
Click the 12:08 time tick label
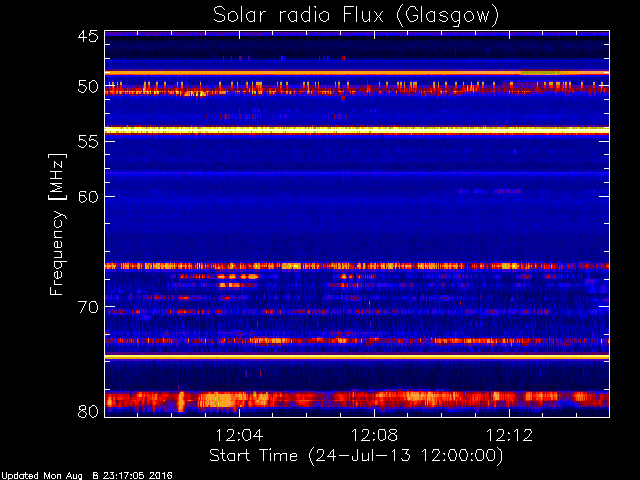(374, 435)
